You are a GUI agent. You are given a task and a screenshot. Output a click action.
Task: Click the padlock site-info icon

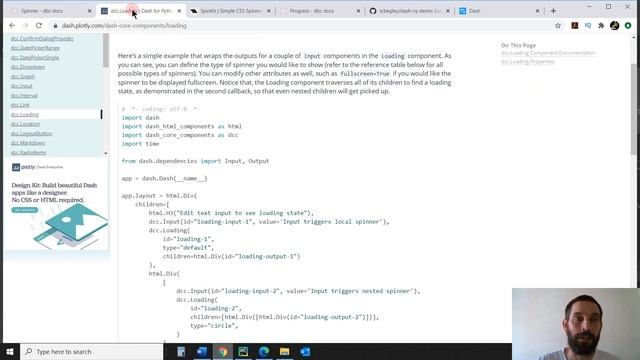click(x=56, y=25)
